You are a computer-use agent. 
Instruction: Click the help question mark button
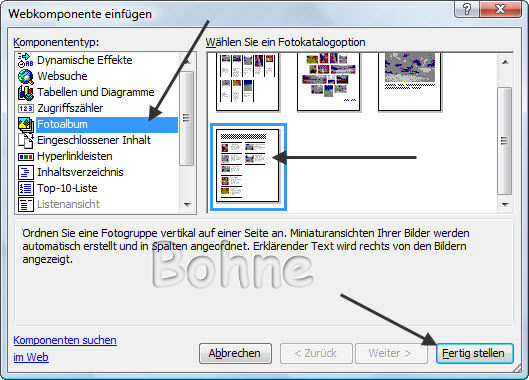coord(467,8)
